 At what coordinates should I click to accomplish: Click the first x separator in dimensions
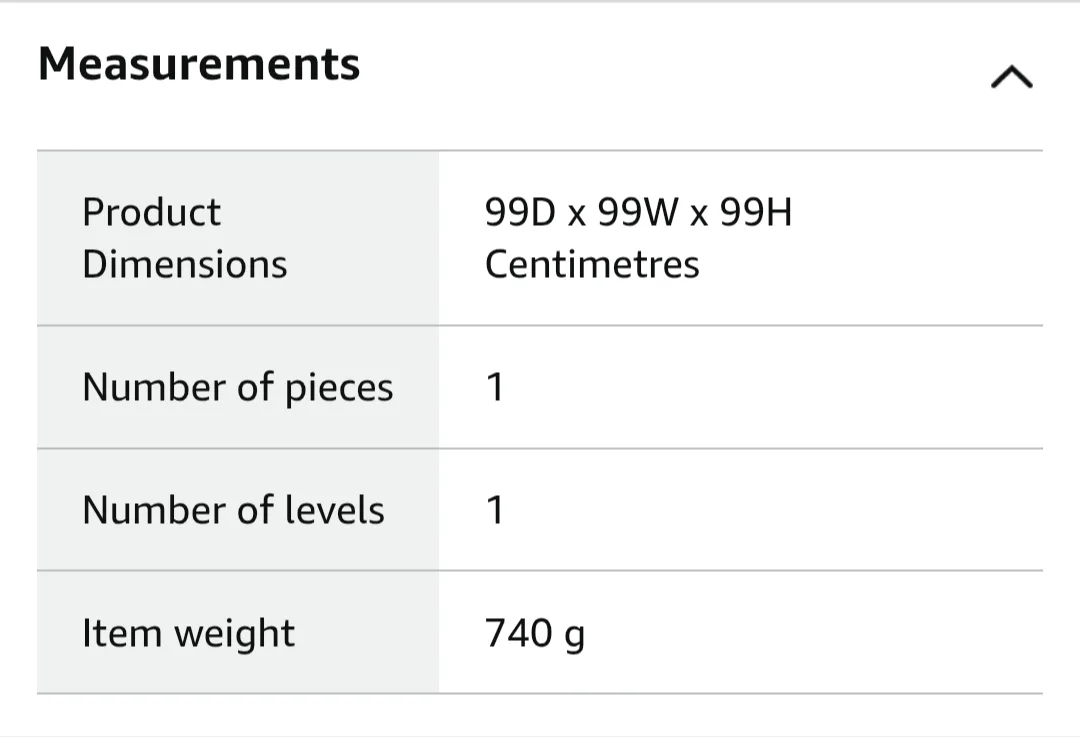pos(577,215)
